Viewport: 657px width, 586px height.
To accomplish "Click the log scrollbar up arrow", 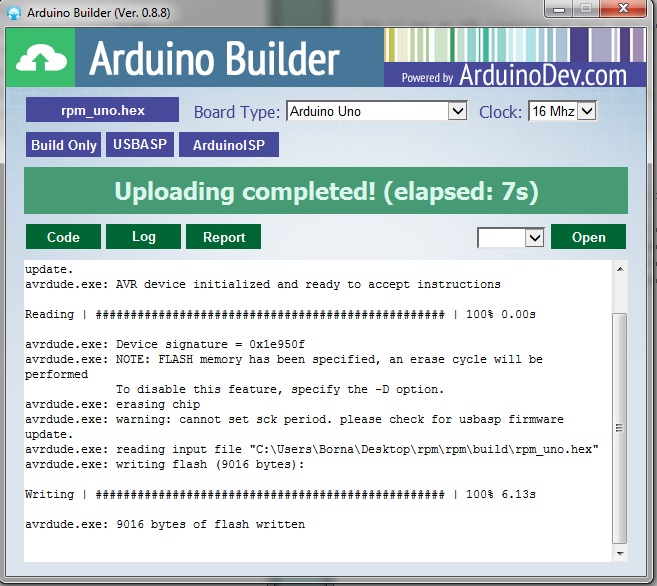I will click(x=620, y=269).
